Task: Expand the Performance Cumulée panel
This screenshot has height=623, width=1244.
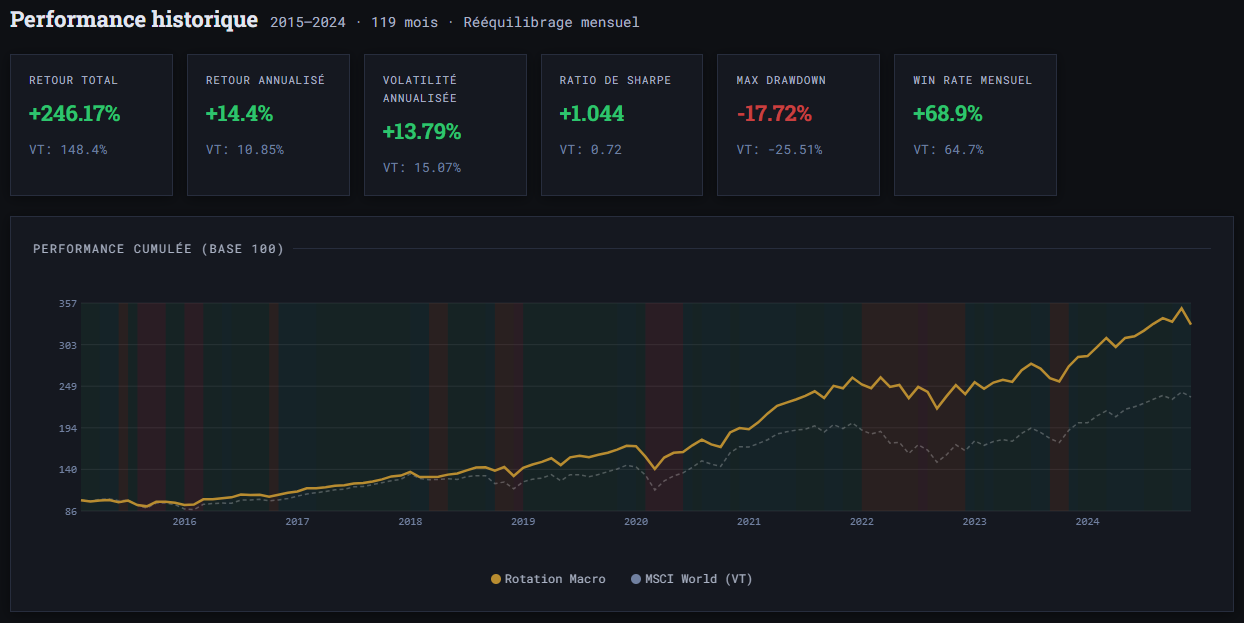Action: point(622,410)
